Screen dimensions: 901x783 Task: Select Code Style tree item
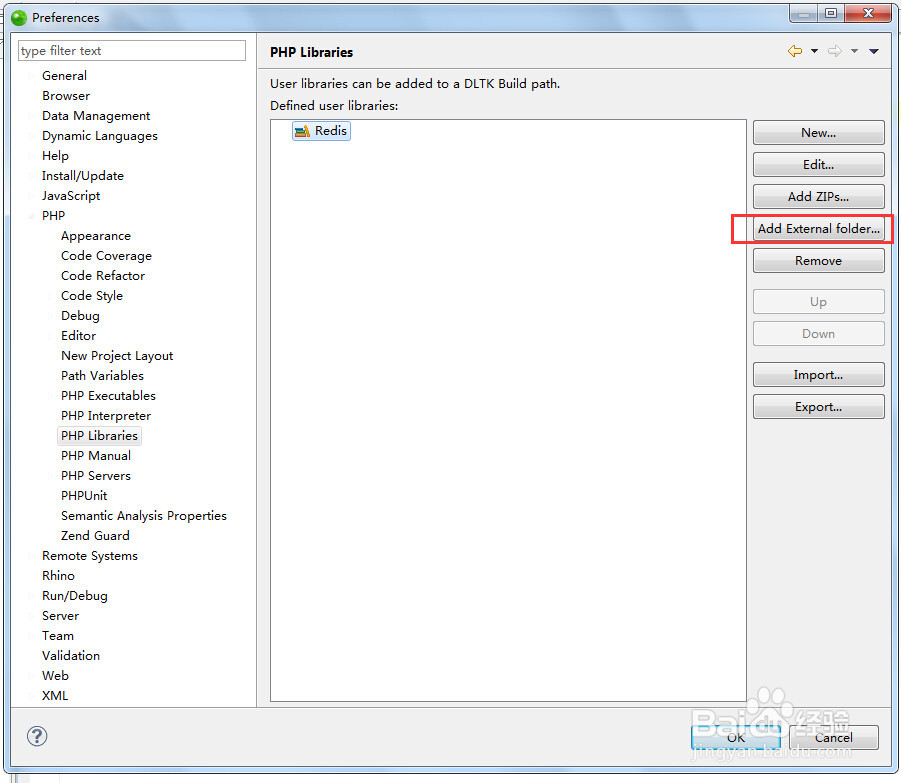pyautogui.click(x=92, y=296)
